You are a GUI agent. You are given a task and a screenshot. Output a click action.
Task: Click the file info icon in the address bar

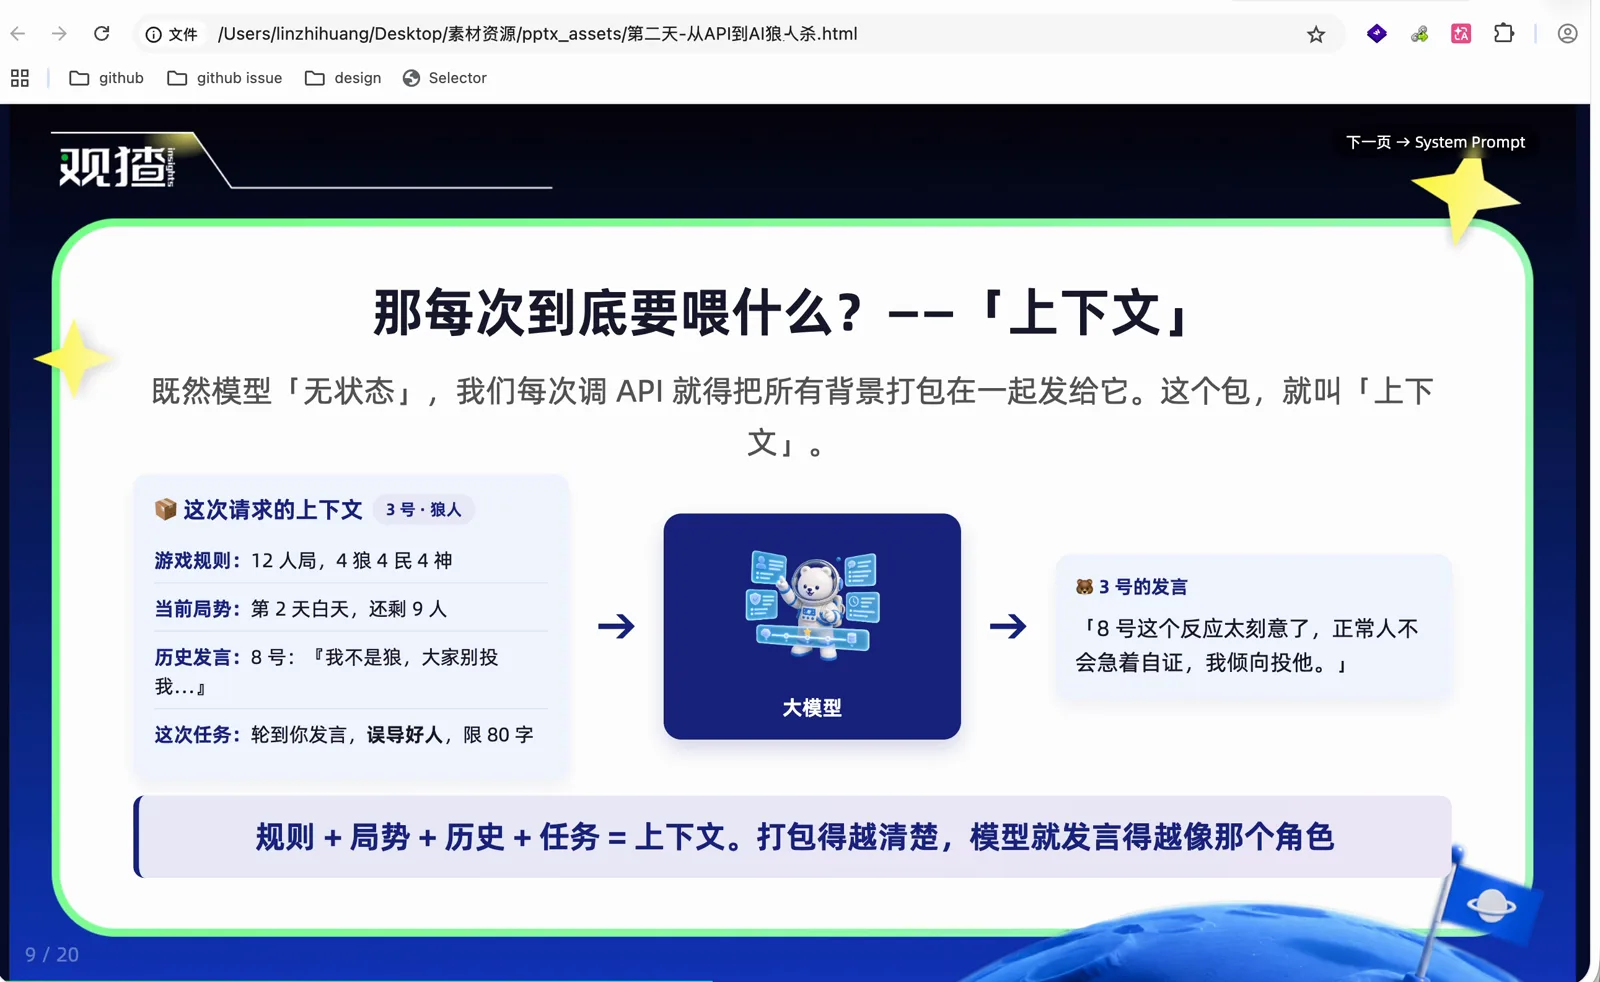pyautogui.click(x=154, y=34)
